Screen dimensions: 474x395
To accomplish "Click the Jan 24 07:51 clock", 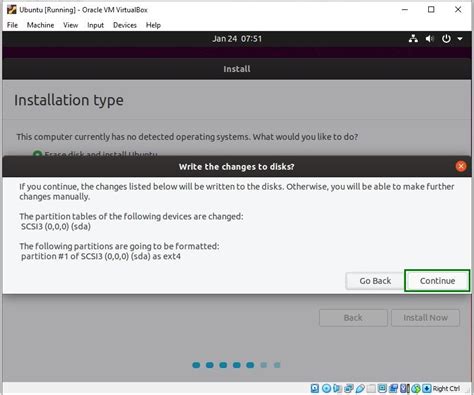I will (x=237, y=39).
